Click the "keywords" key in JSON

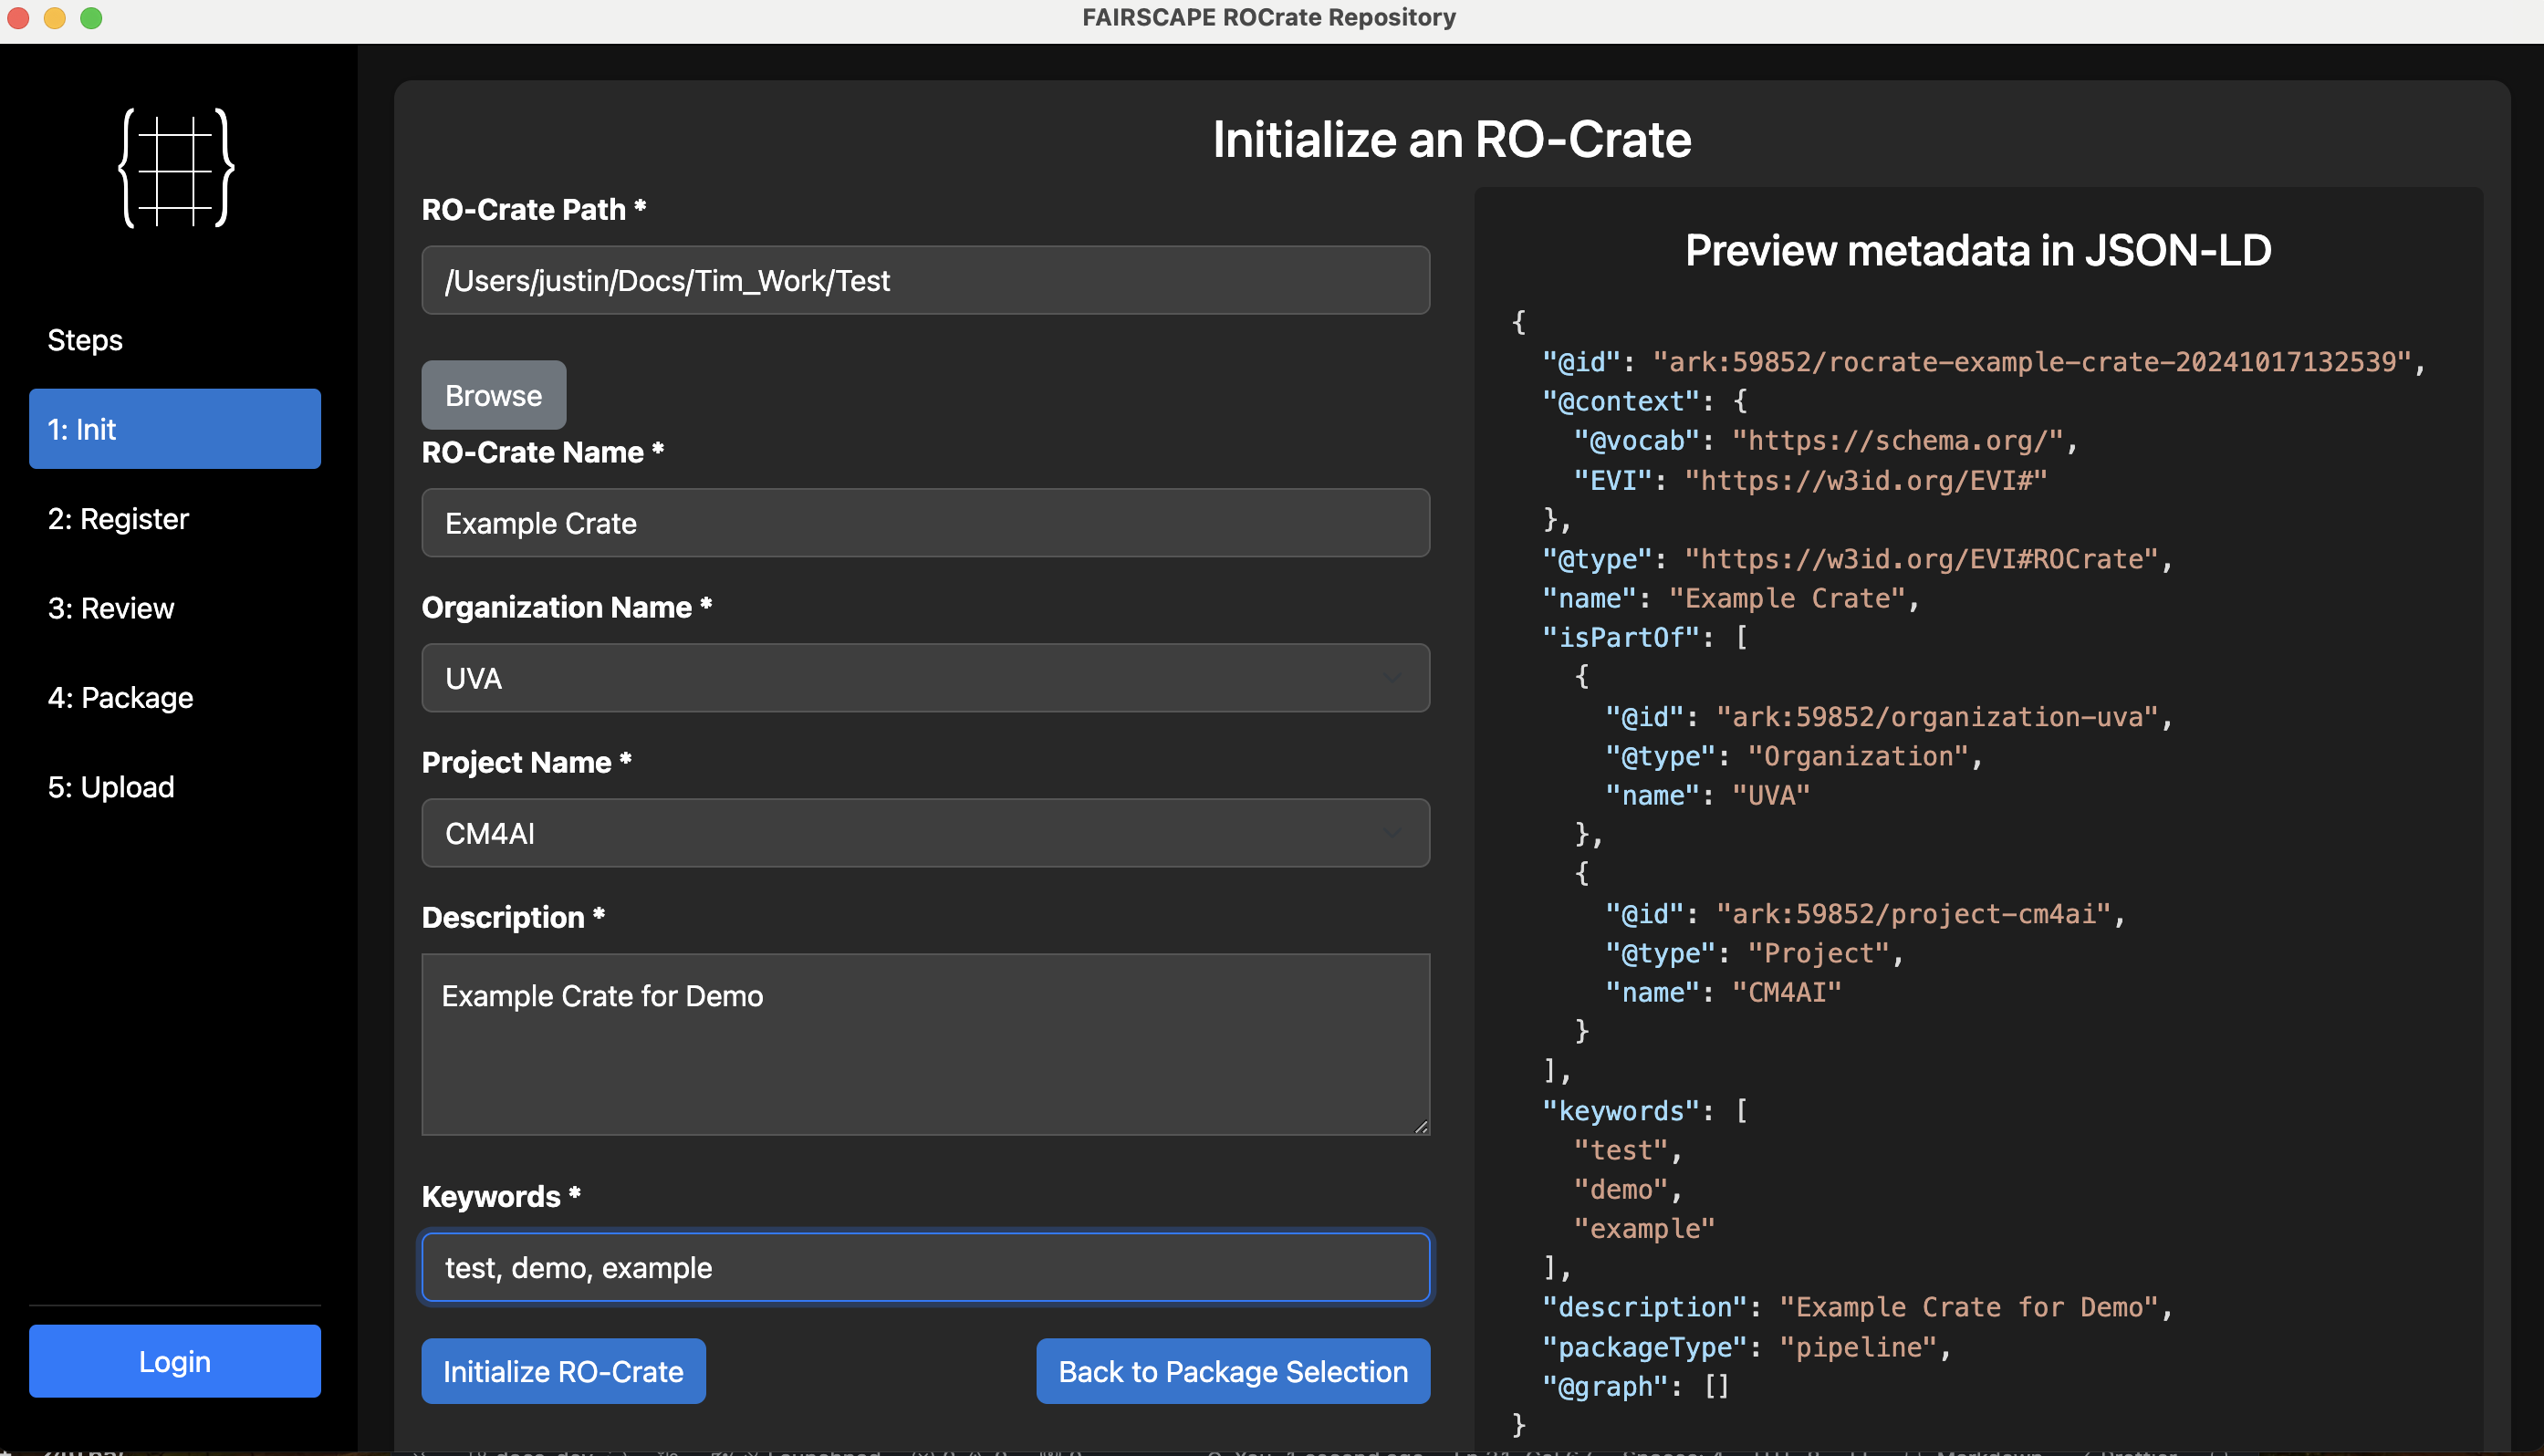pos(1621,1111)
